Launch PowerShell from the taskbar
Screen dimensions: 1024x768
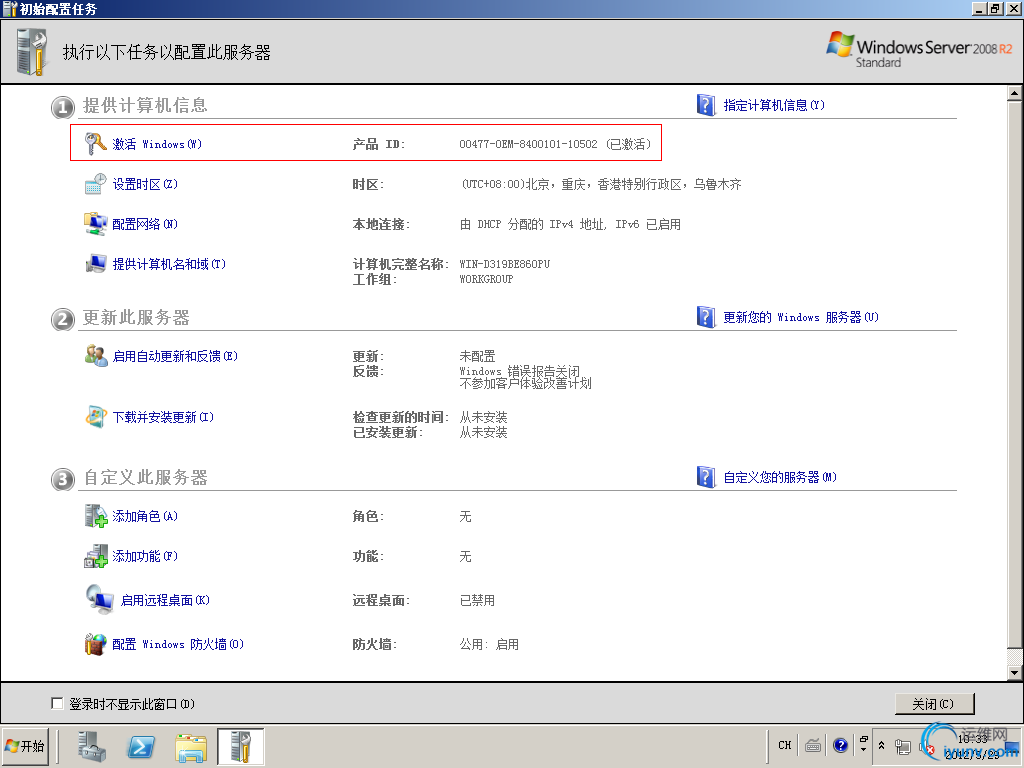coord(140,746)
